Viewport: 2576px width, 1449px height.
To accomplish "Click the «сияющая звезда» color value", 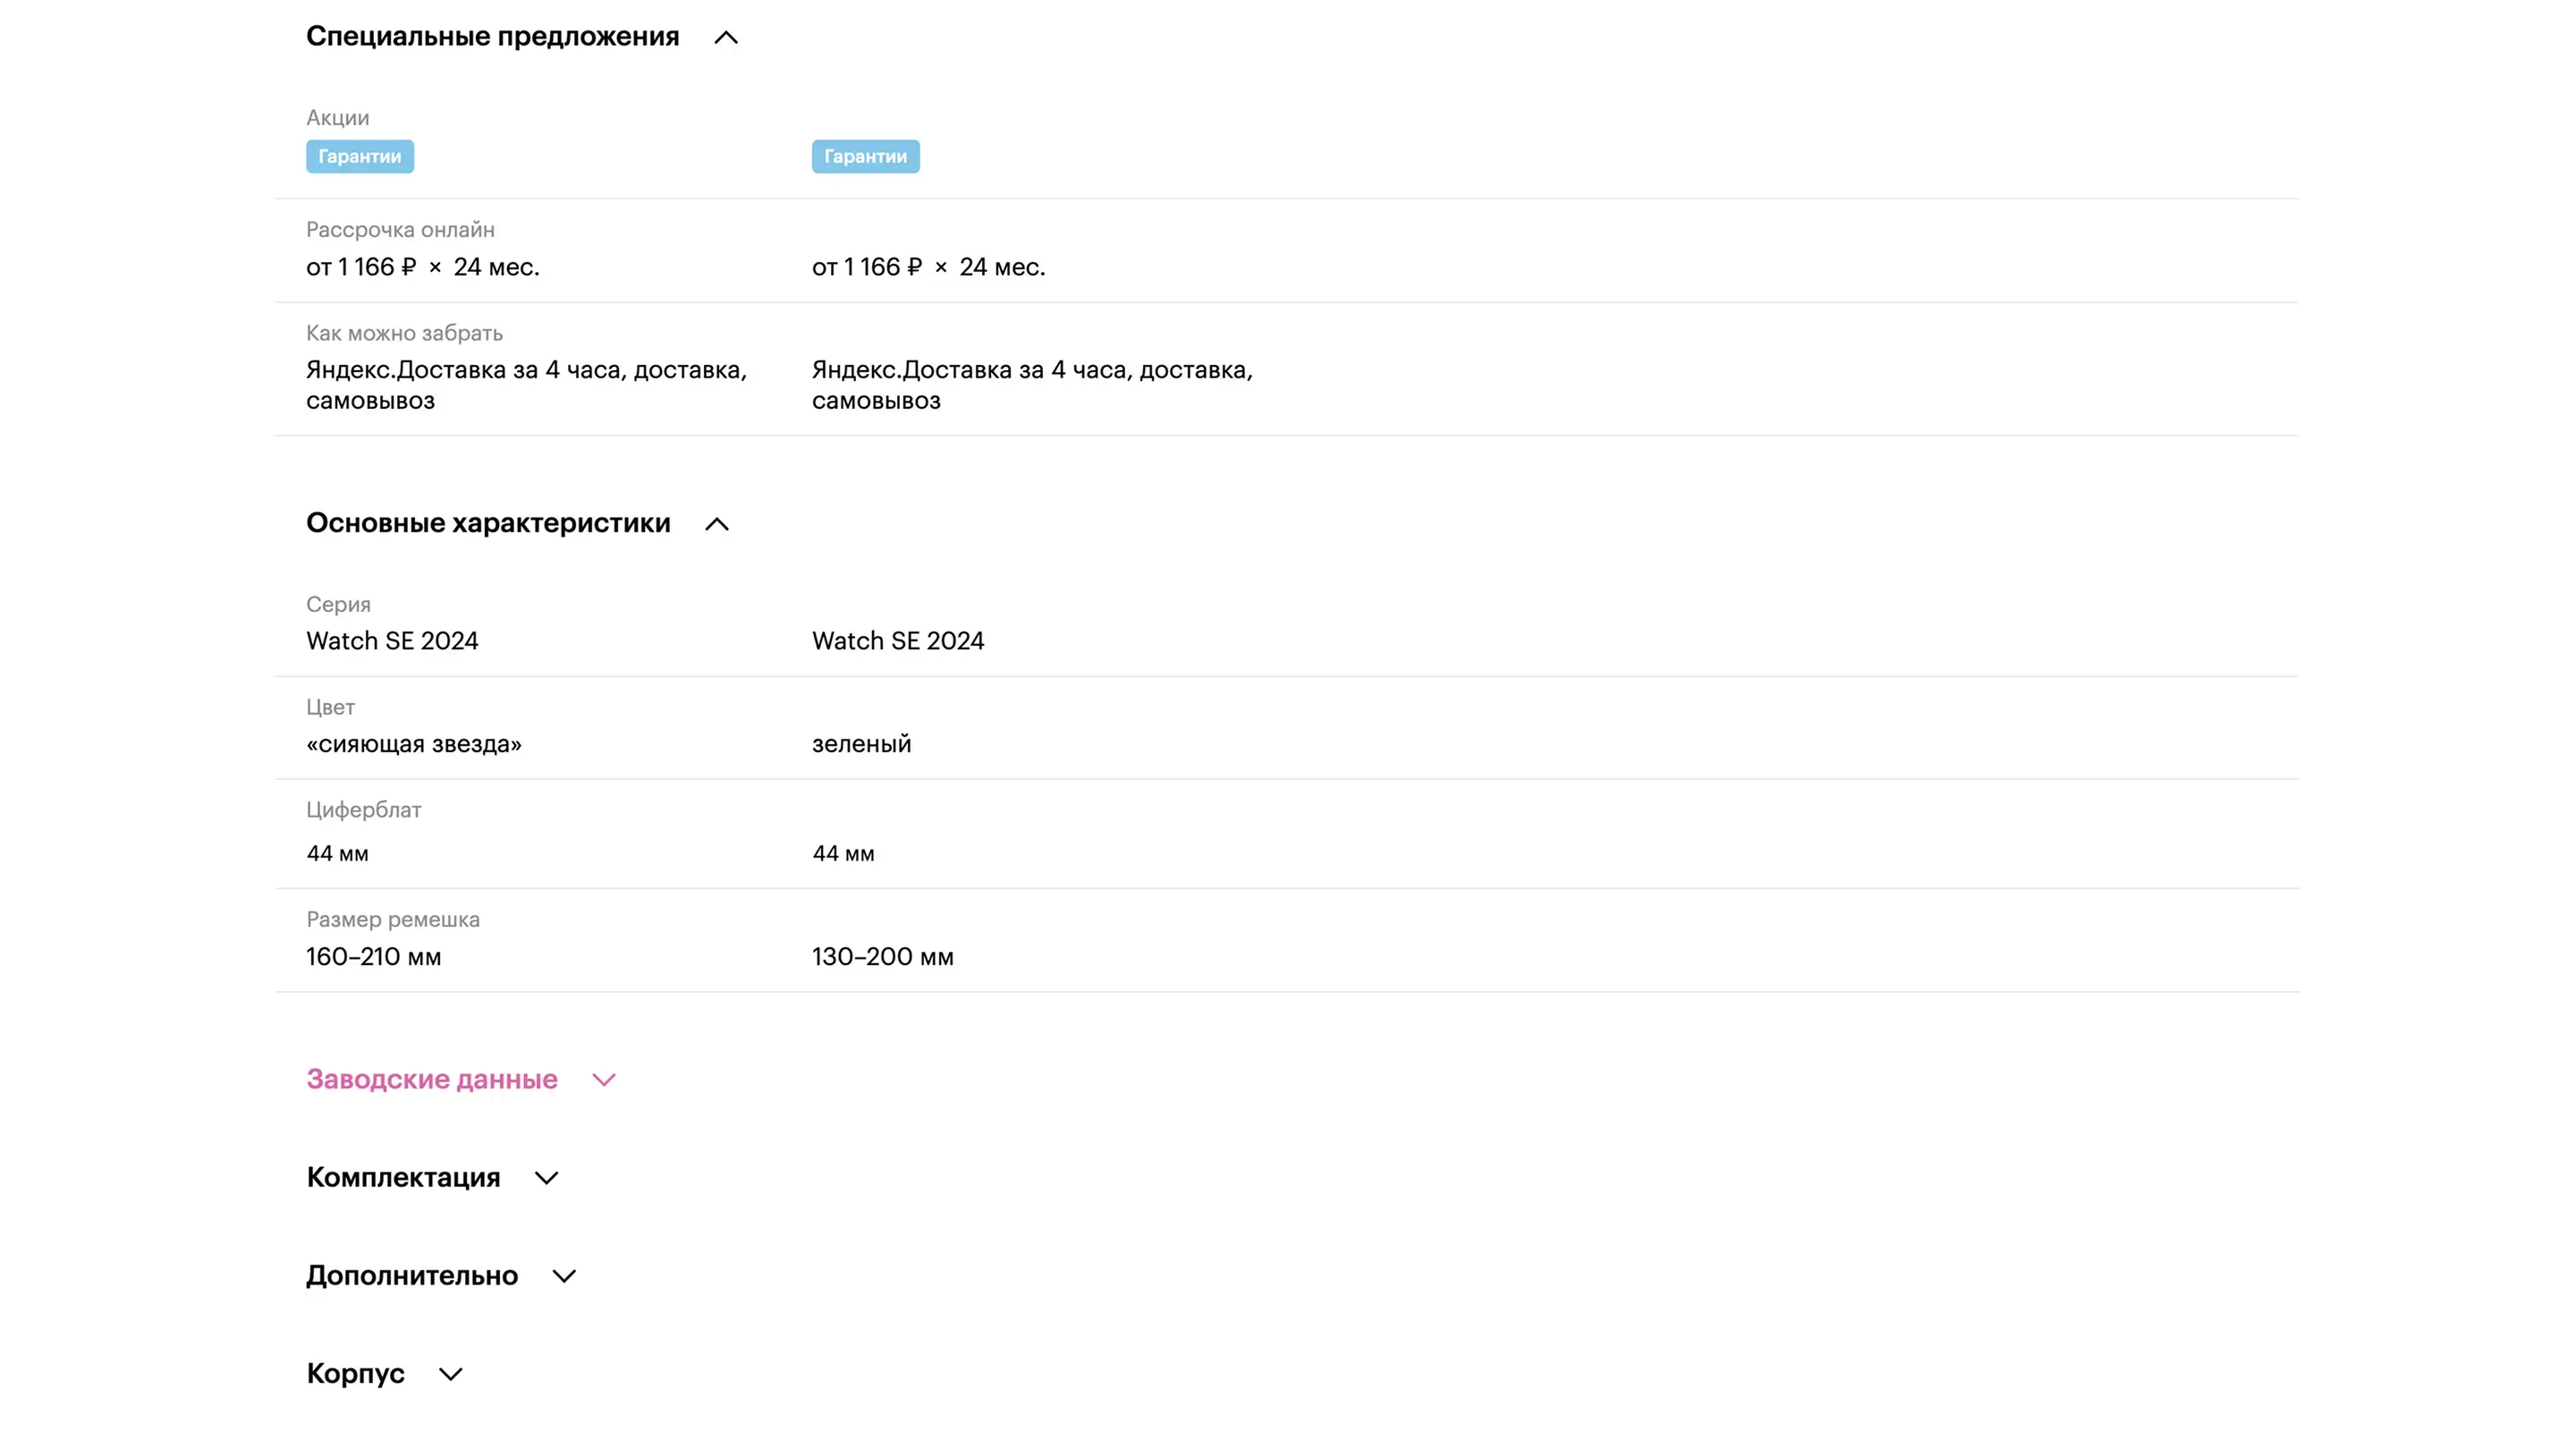I will (x=414, y=744).
